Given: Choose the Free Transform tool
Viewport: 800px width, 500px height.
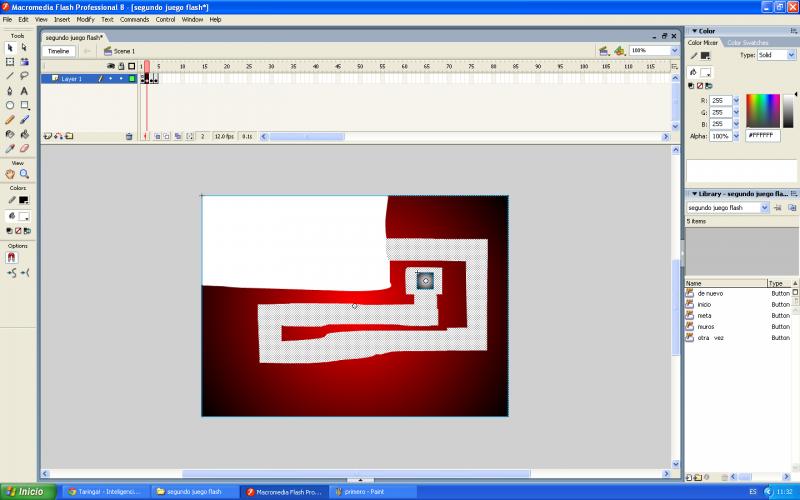Looking at the screenshot, I should click(10, 62).
